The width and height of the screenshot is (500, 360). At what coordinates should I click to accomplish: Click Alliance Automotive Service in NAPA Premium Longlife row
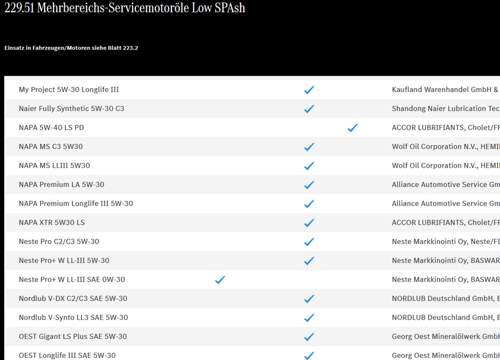pyautogui.click(x=446, y=203)
